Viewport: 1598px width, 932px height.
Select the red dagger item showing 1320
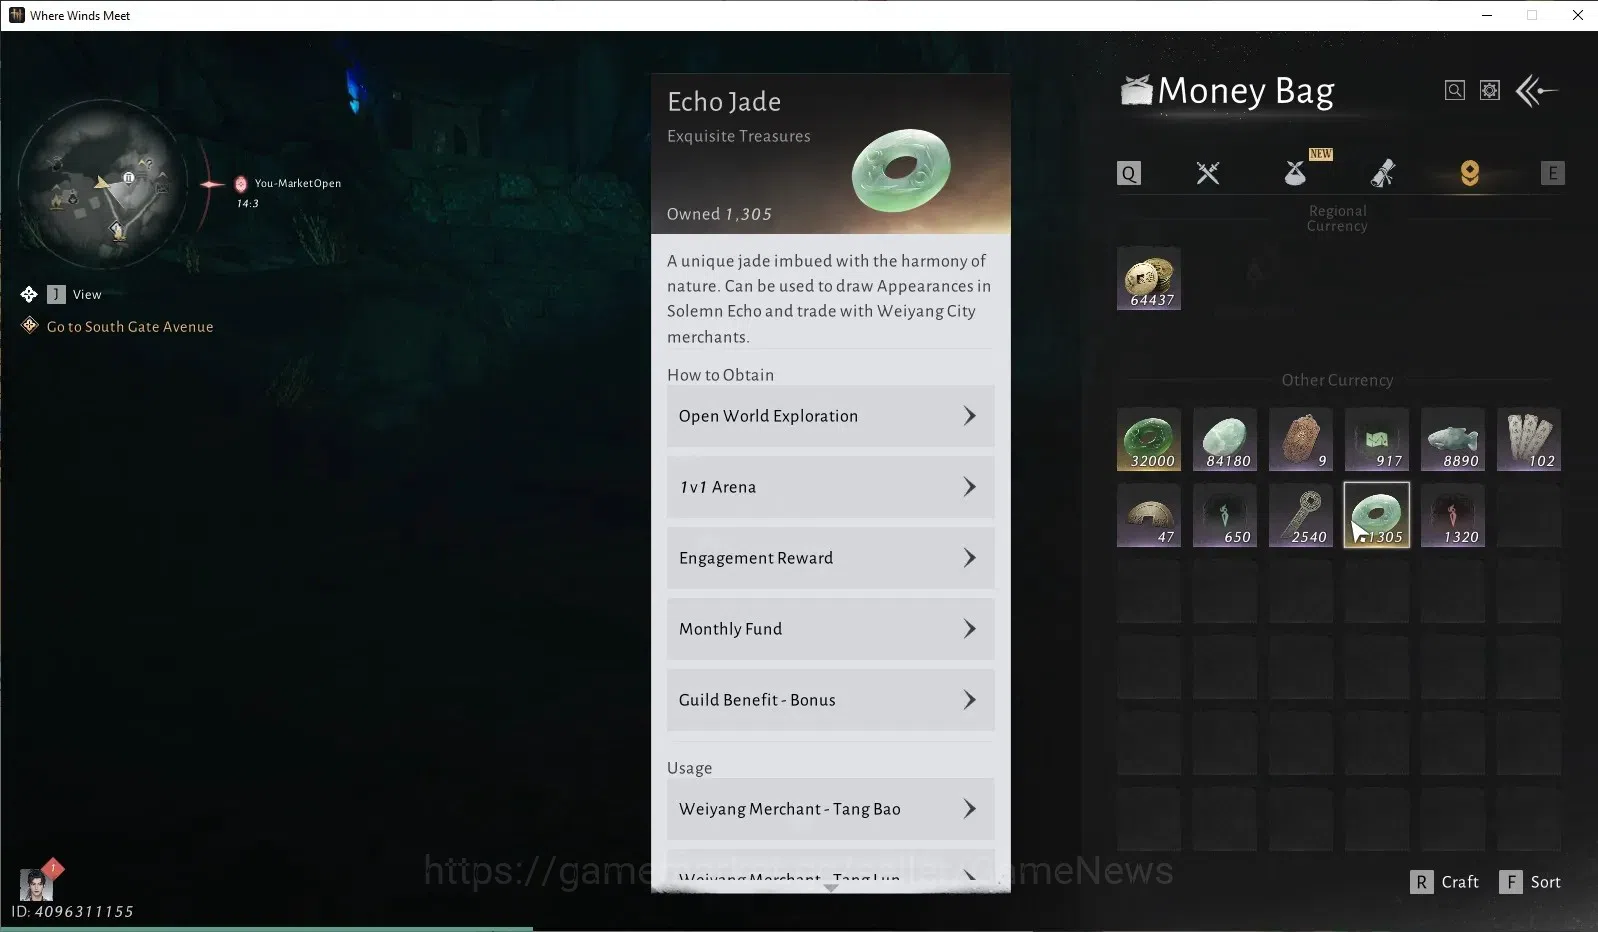pos(1453,515)
